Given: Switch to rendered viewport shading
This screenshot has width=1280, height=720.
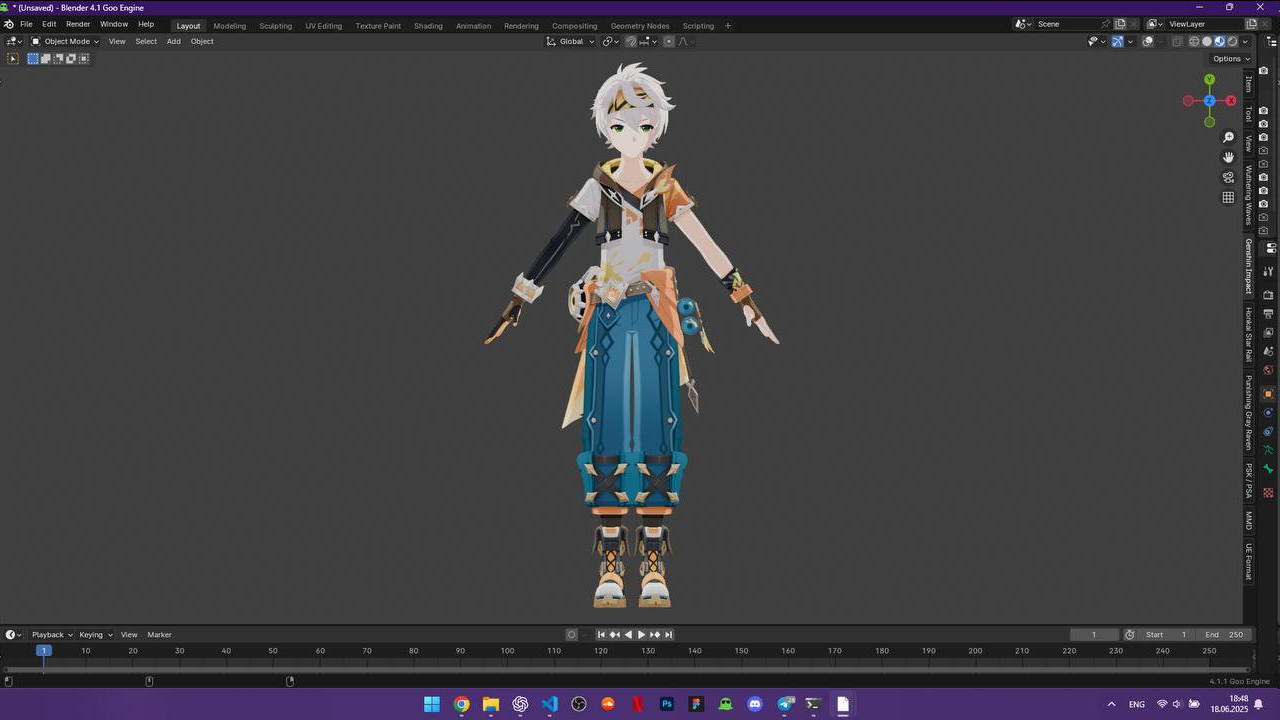Looking at the screenshot, I should pyautogui.click(x=1232, y=41).
